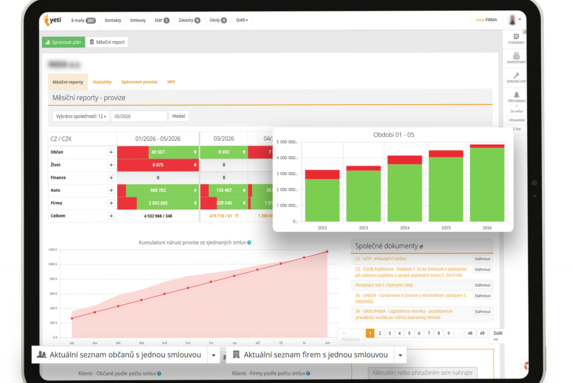
Task: Open the SK - UNION document link
Action: pyautogui.click(x=411, y=298)
